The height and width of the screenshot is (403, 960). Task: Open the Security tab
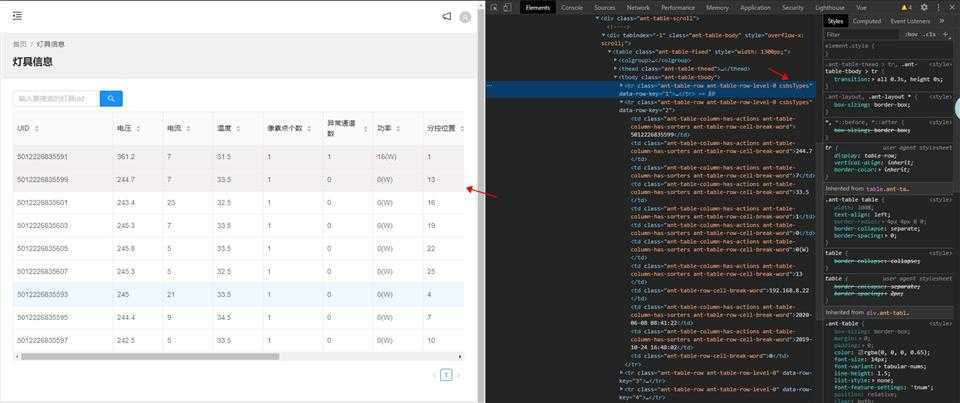coord(793,7)
